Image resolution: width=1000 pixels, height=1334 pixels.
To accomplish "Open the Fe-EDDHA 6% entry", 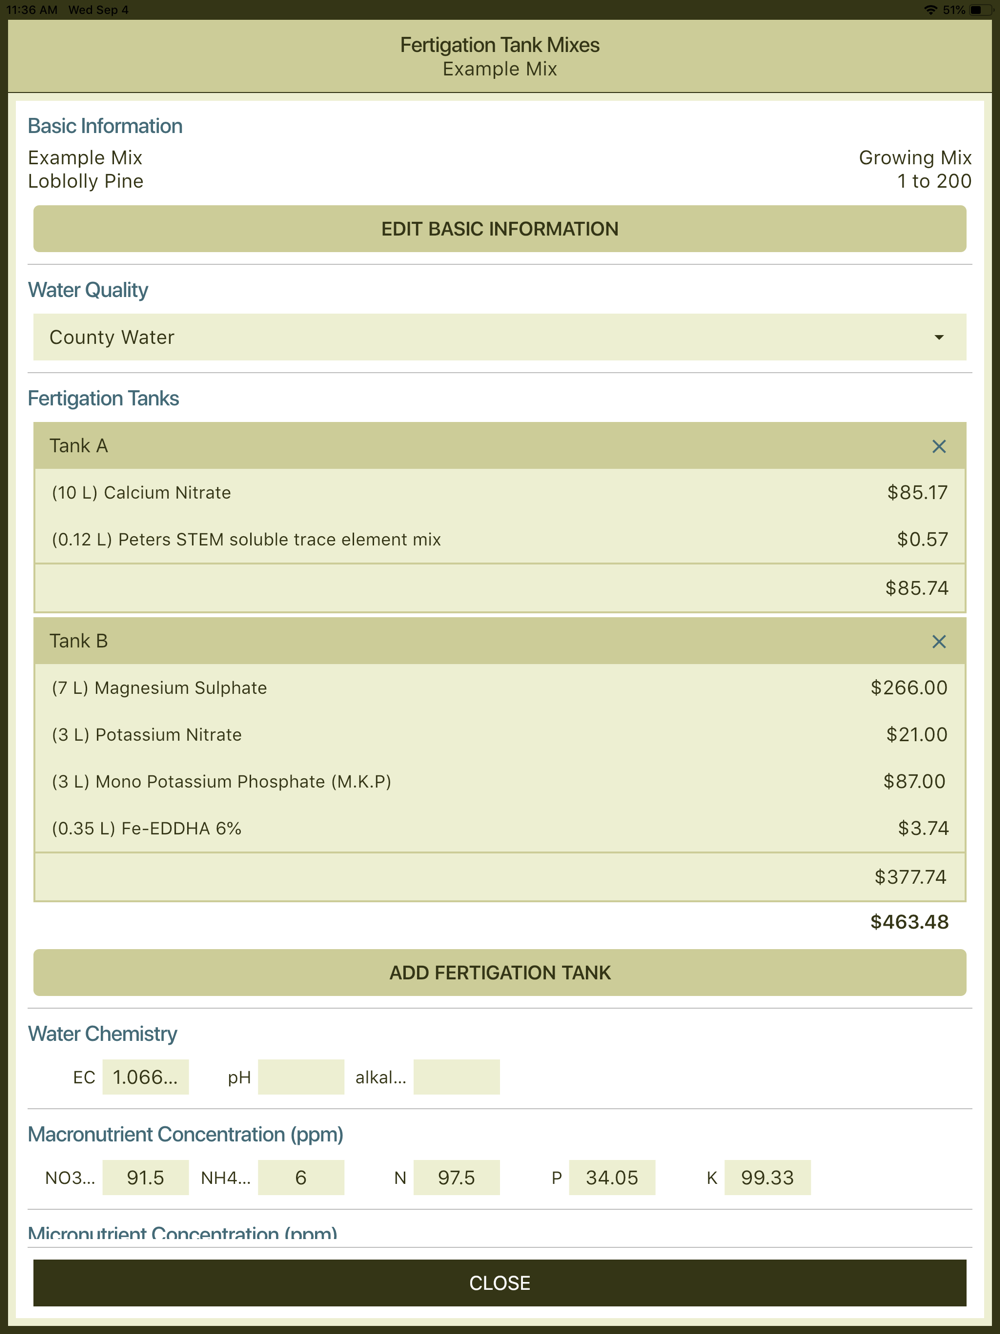I will pyautogui.click(x=499, y=829).
